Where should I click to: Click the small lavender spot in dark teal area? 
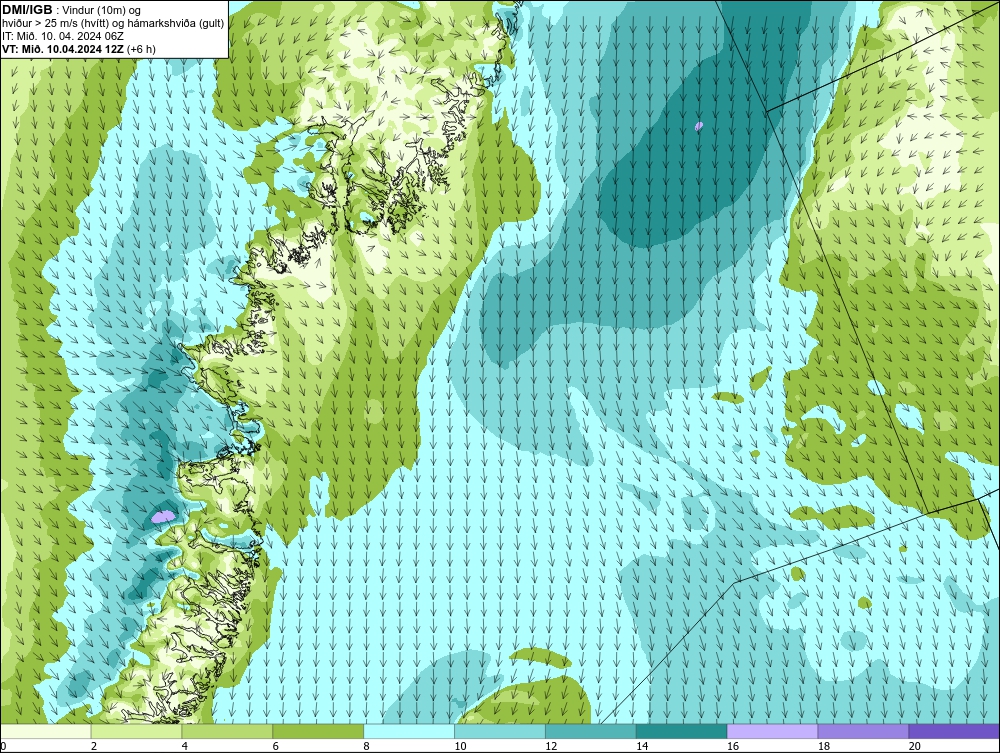pos(699,126)
